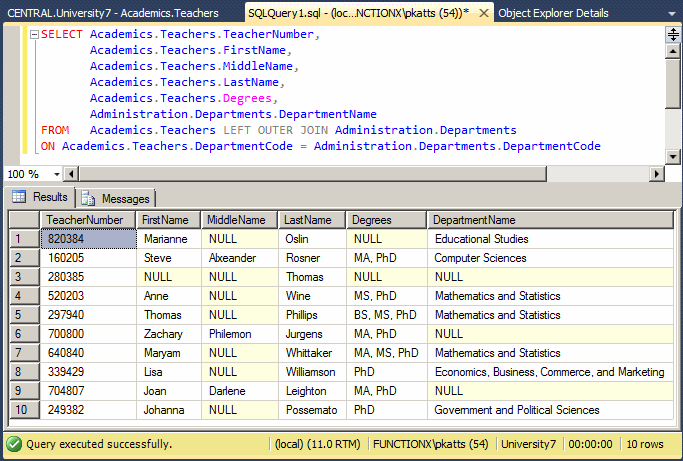Screen dimensions: 683x461
Task: Click the MiddleName cell Darlene
Action: (x=240, y=391)
